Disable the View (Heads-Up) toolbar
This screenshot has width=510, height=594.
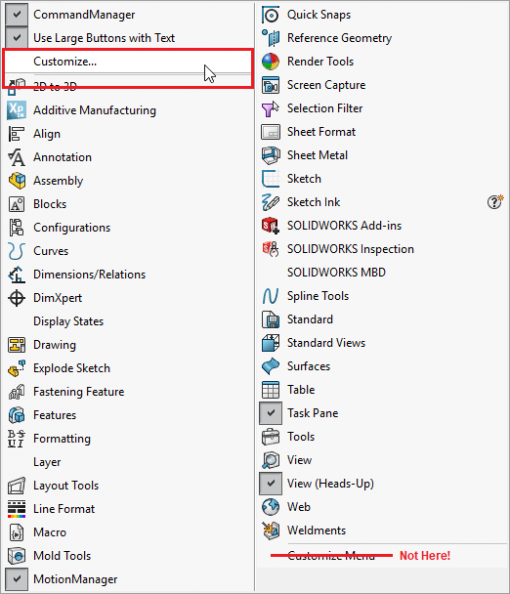[271, 483]
